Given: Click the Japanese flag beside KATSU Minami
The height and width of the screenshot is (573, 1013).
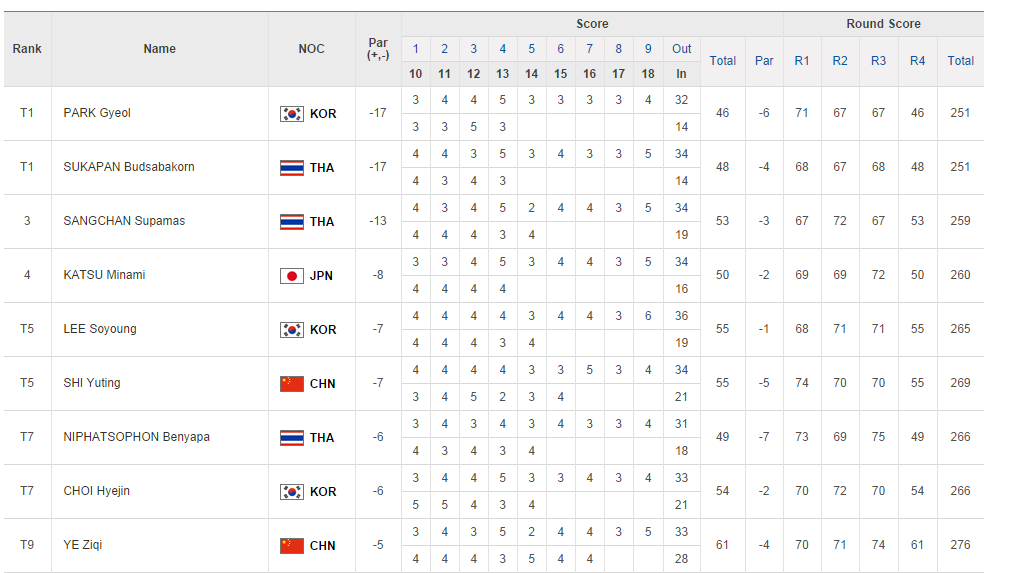Looking at the screenshot, I should (291, 276).
